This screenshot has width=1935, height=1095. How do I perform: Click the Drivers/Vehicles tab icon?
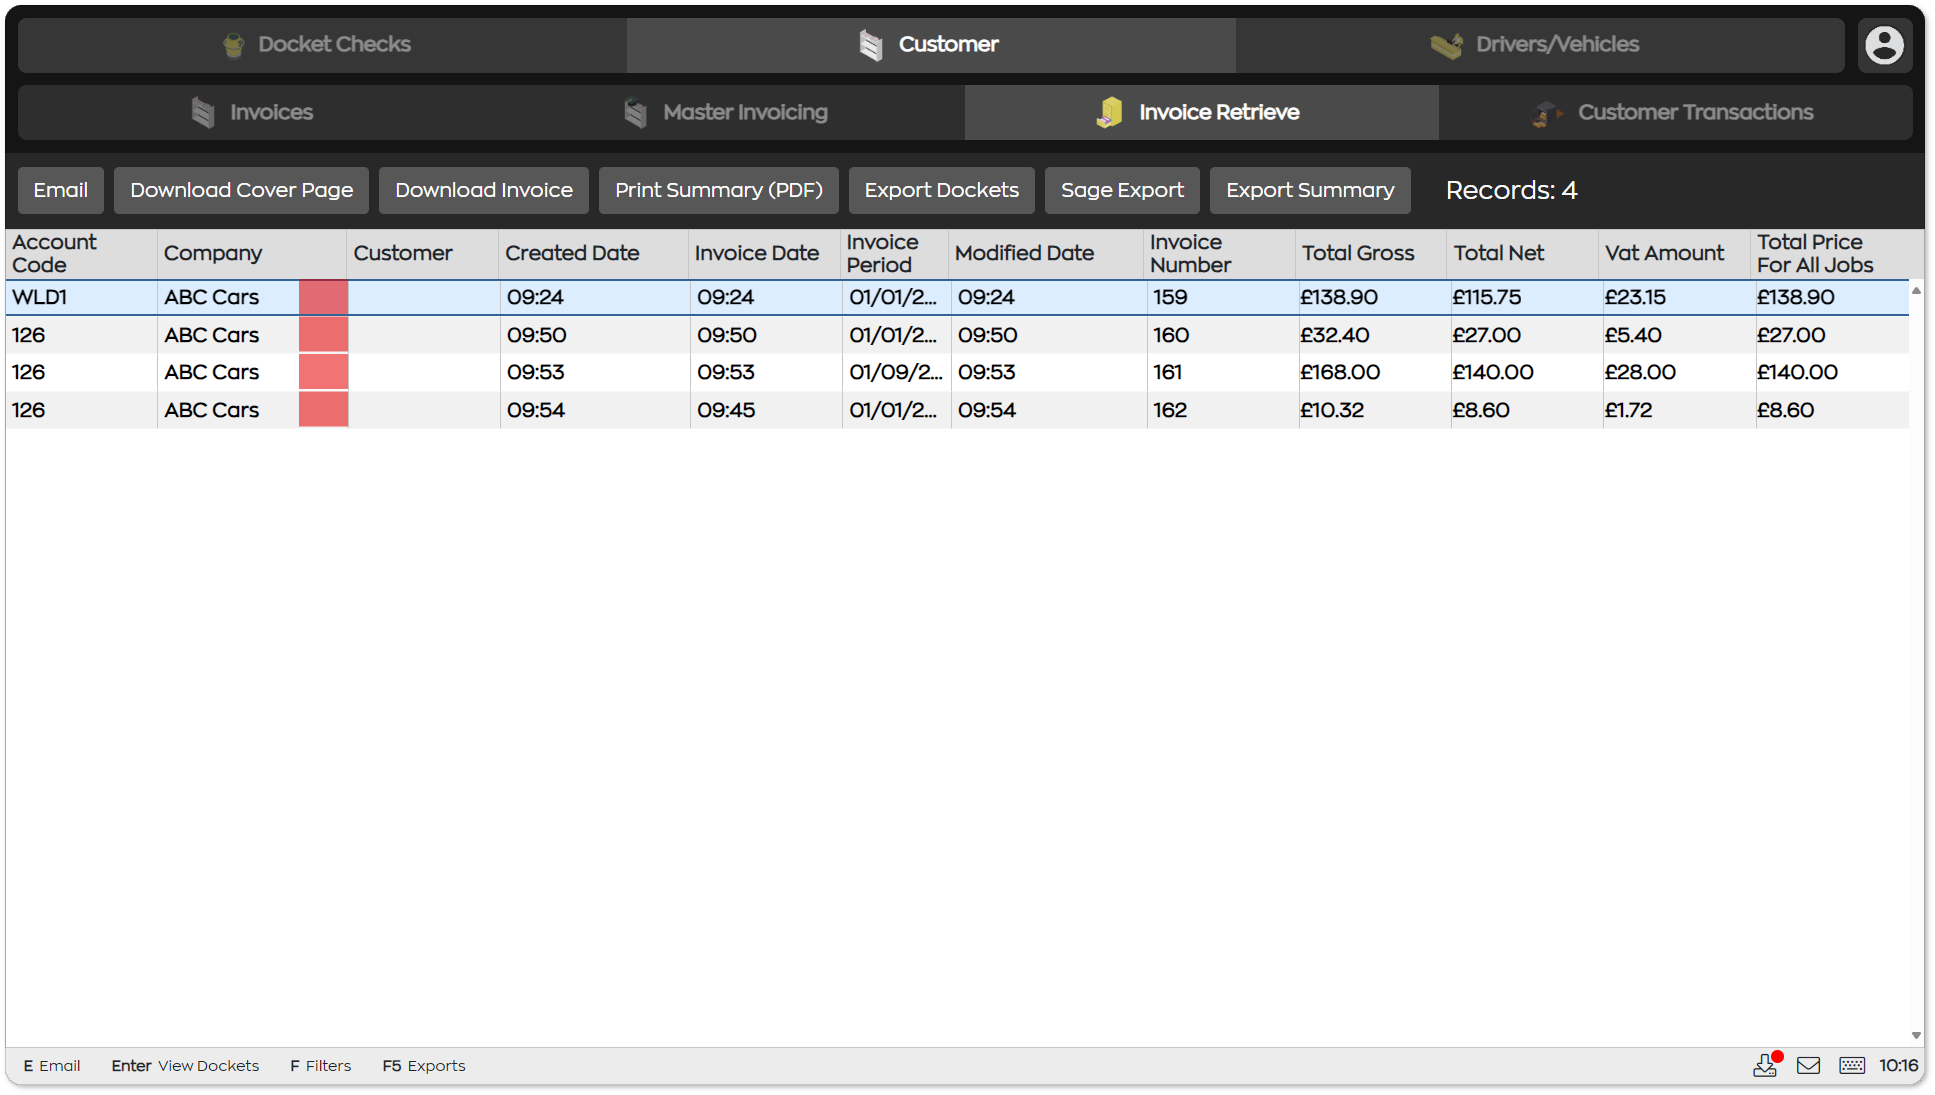pyautogui.click(x=1446, y=45)
